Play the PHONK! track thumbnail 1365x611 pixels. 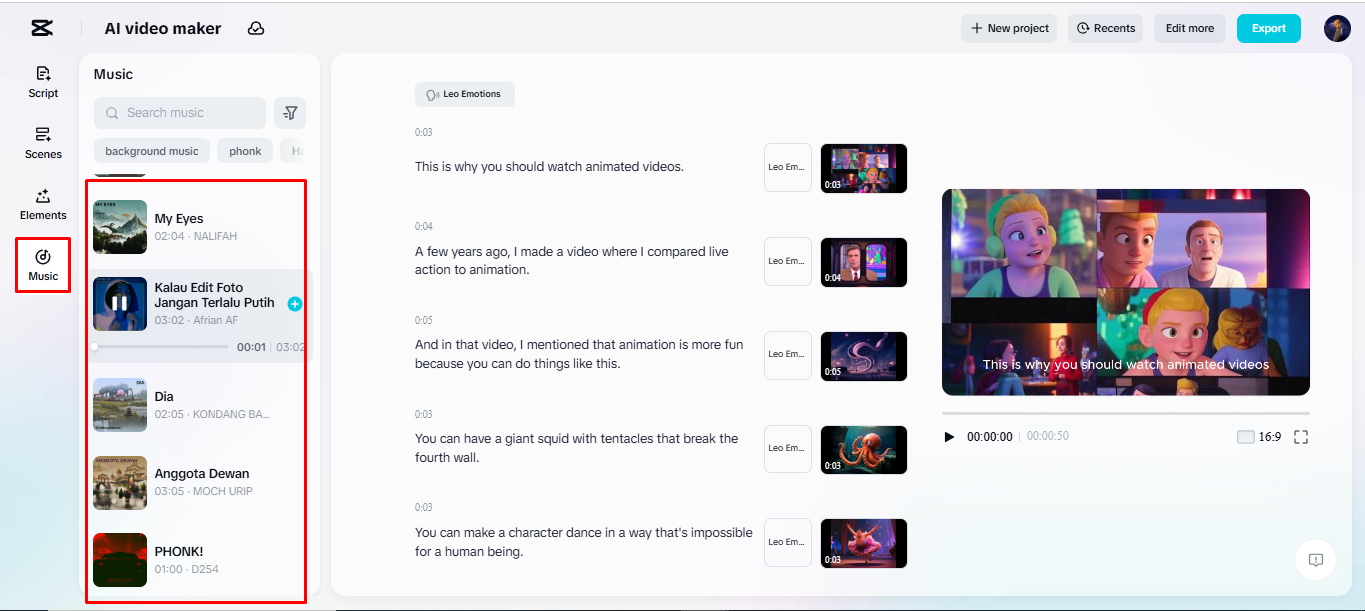point(120,560)
